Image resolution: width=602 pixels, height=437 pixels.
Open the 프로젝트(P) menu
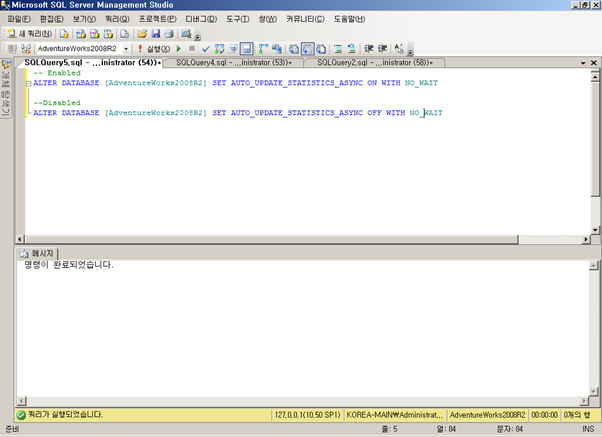[x=158, y=19]
